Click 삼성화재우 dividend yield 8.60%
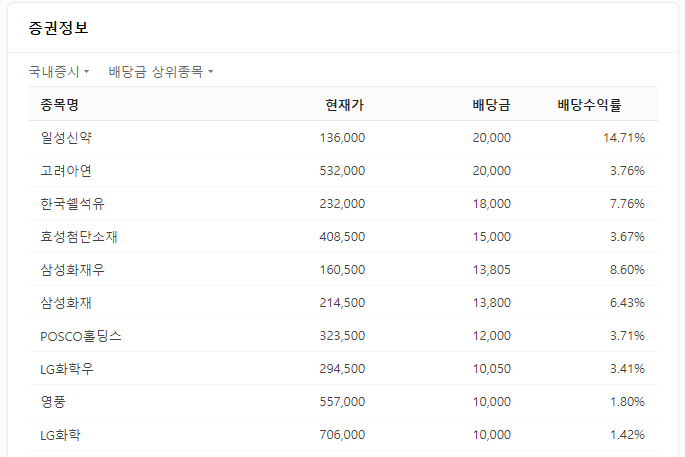 click(x=627, y=270)
